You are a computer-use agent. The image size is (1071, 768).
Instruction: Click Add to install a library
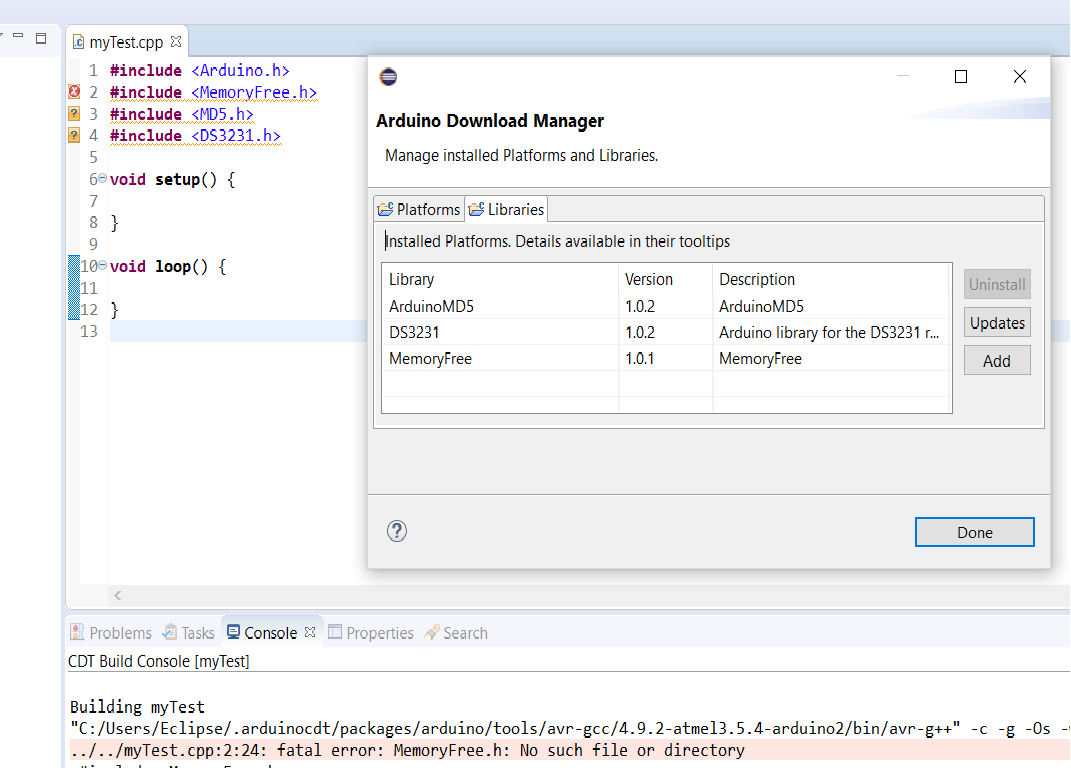click(x=996, y=361)
